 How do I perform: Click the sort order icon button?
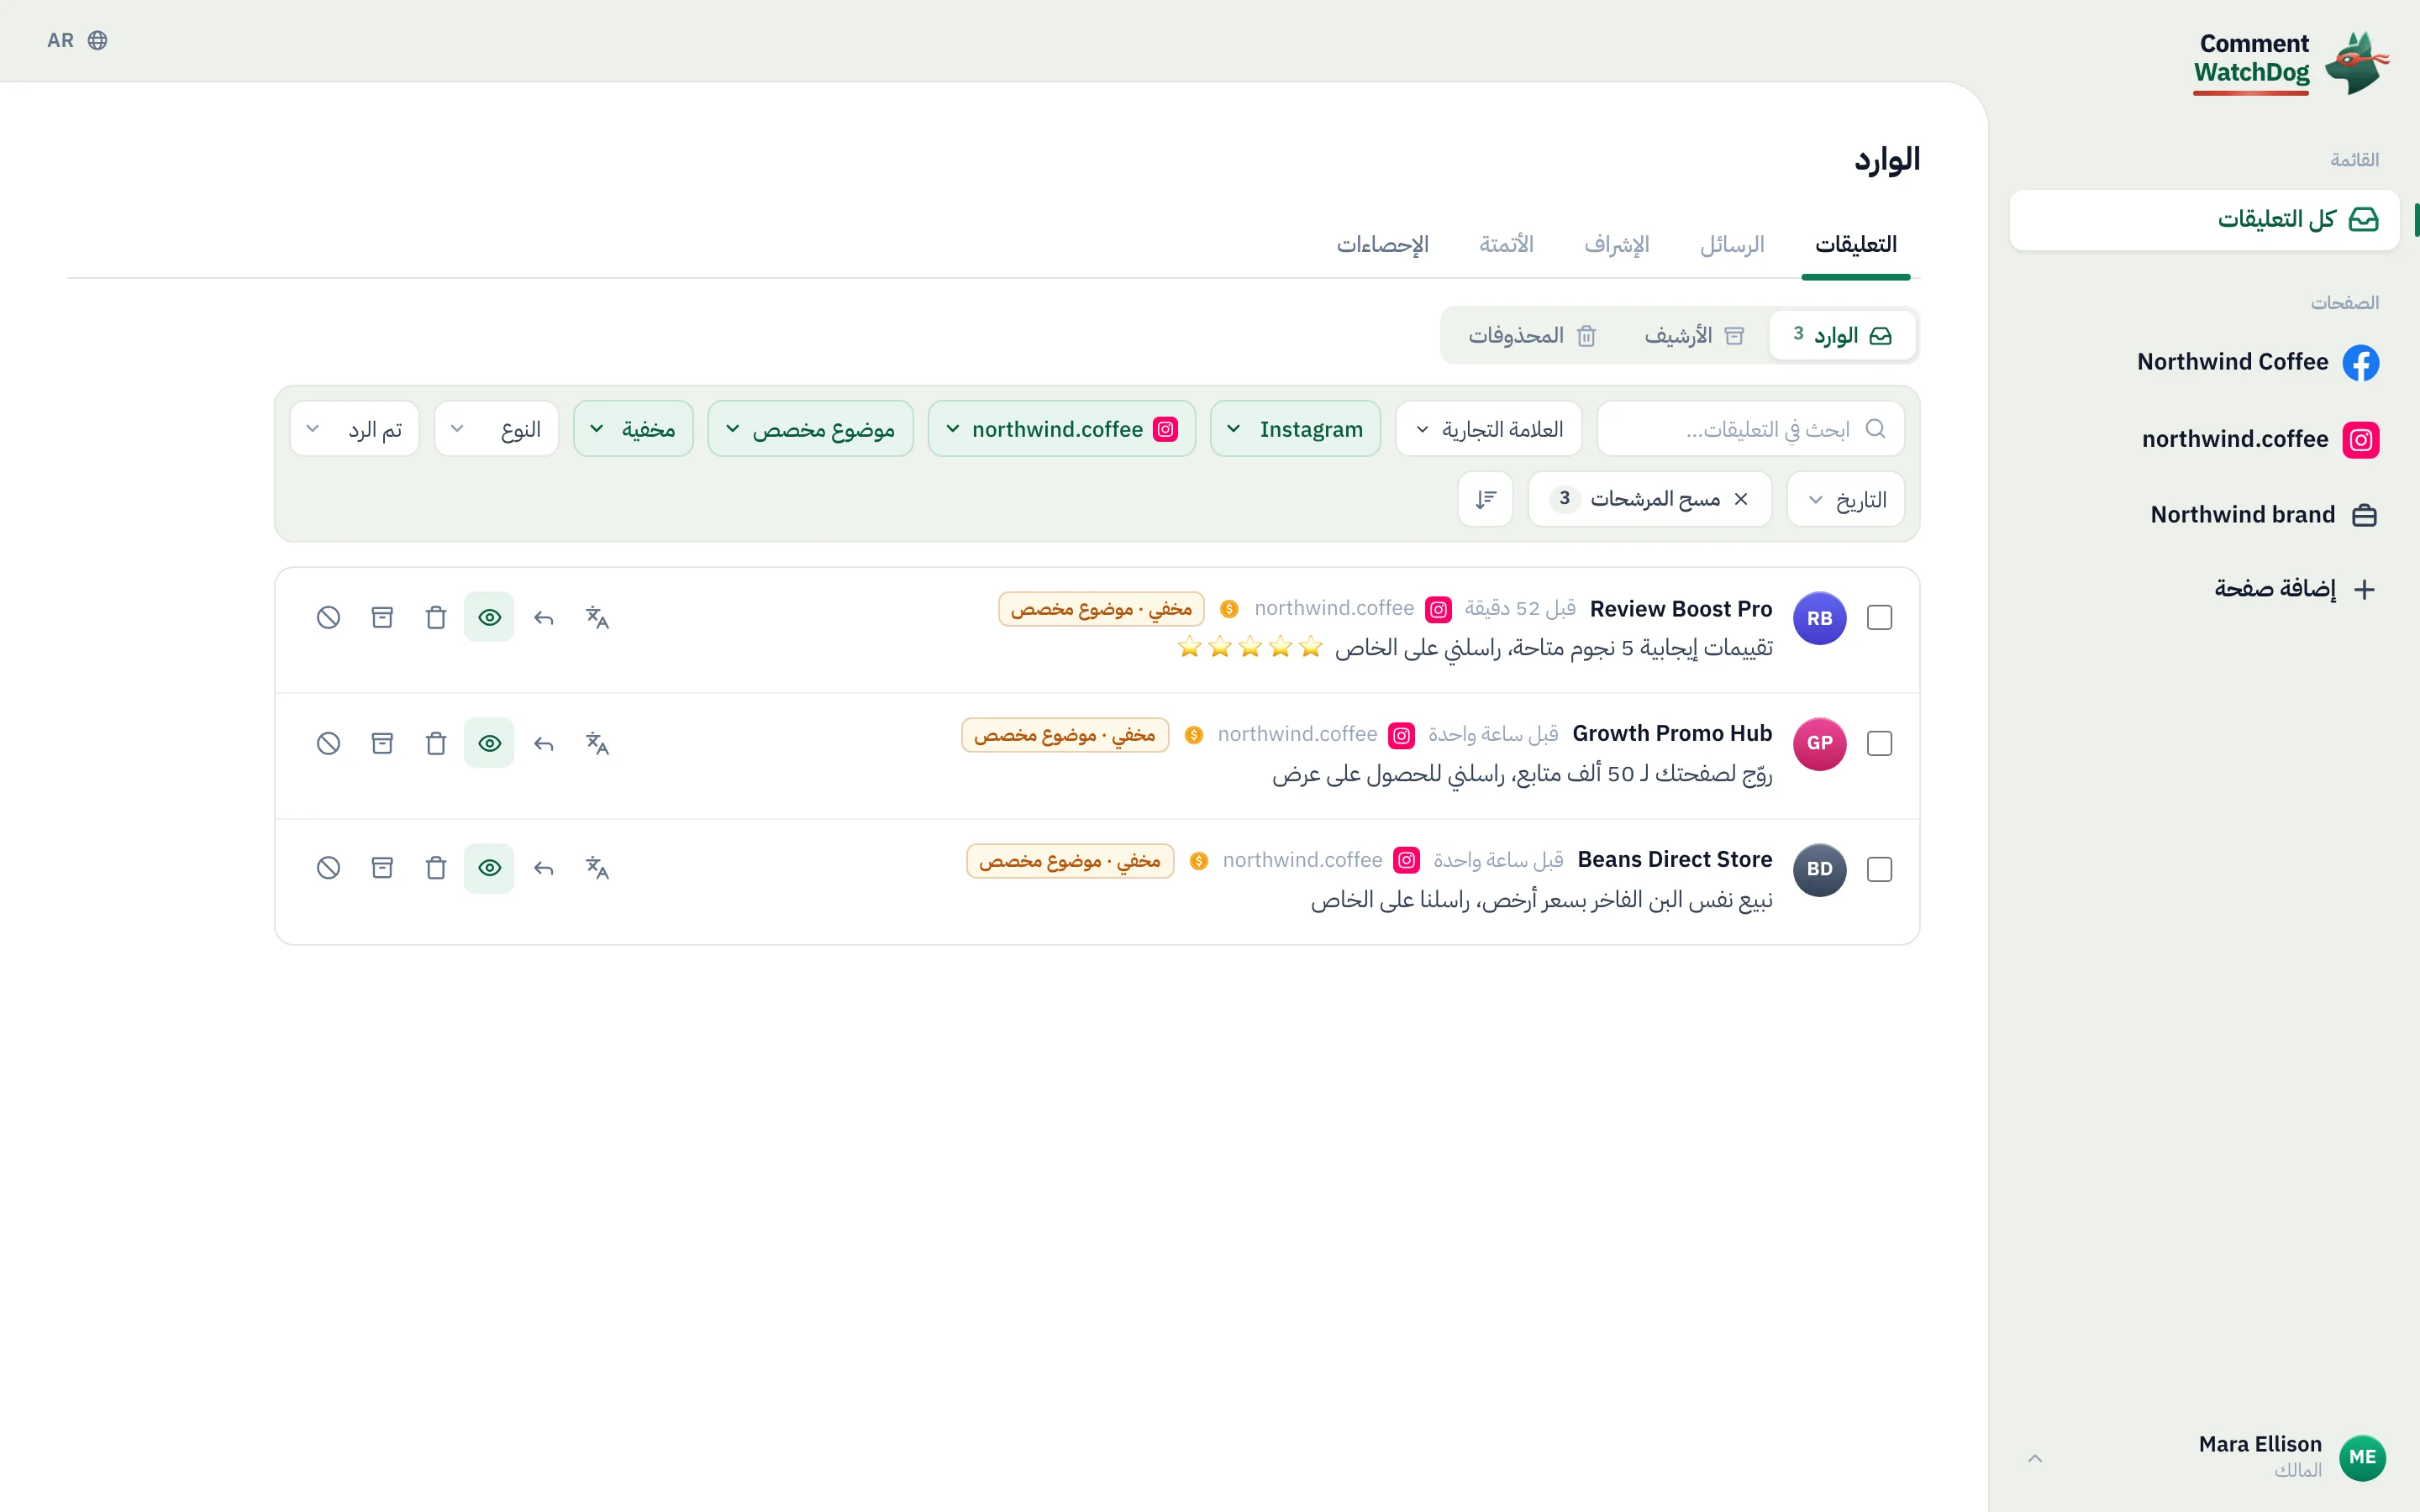click(1485, 498)
